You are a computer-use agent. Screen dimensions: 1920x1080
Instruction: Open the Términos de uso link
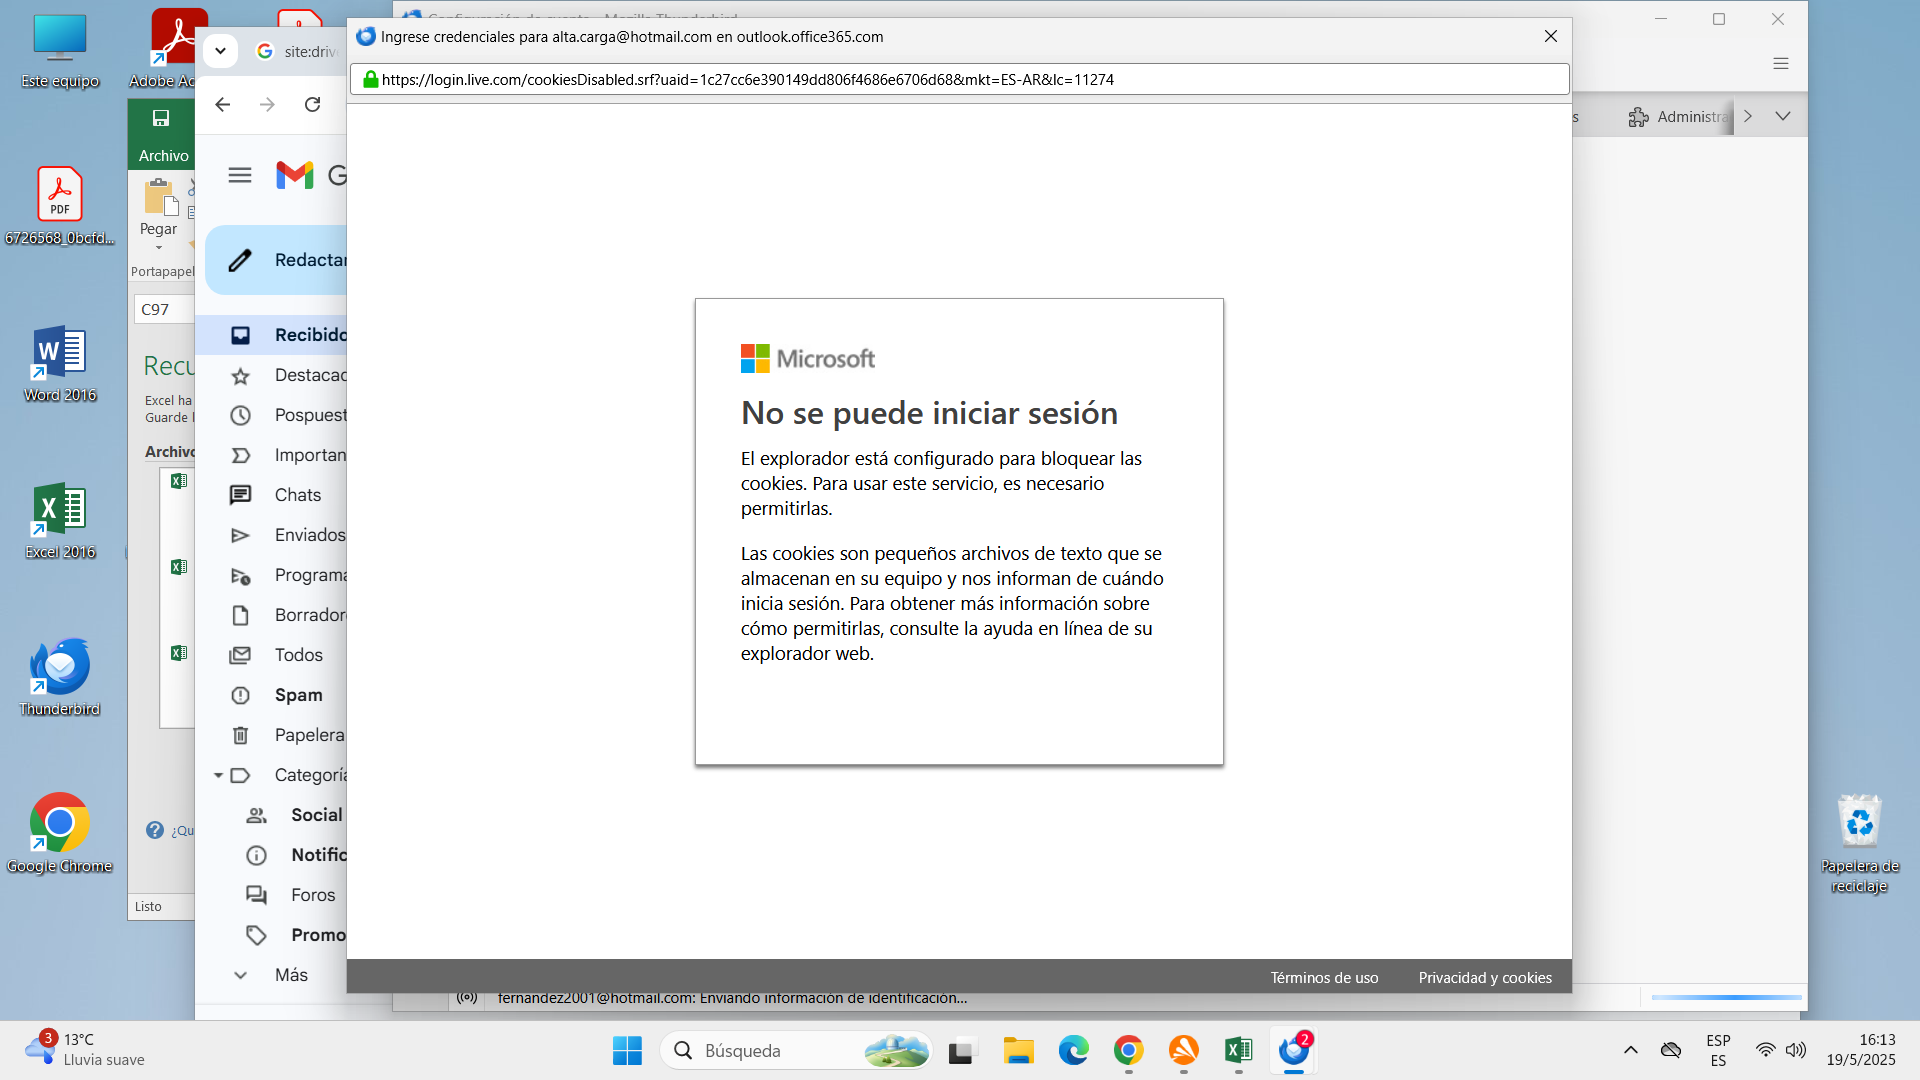point(1324,977)
